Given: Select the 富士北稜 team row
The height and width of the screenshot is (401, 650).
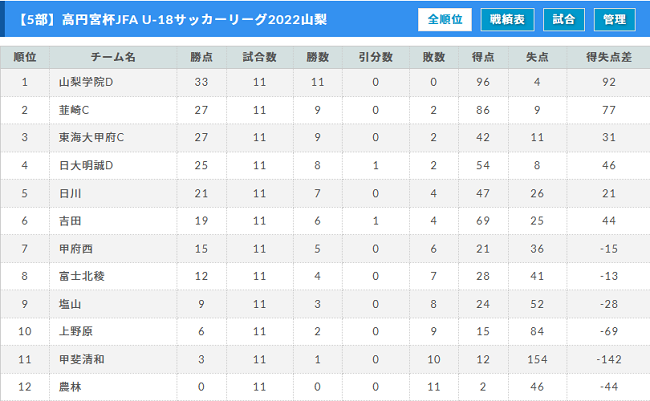Looking at the screenshot, I should coord(325,276).
